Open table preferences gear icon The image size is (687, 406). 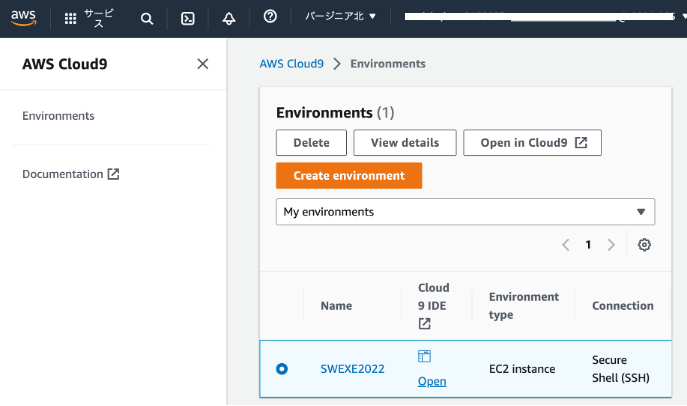point(644,245)
